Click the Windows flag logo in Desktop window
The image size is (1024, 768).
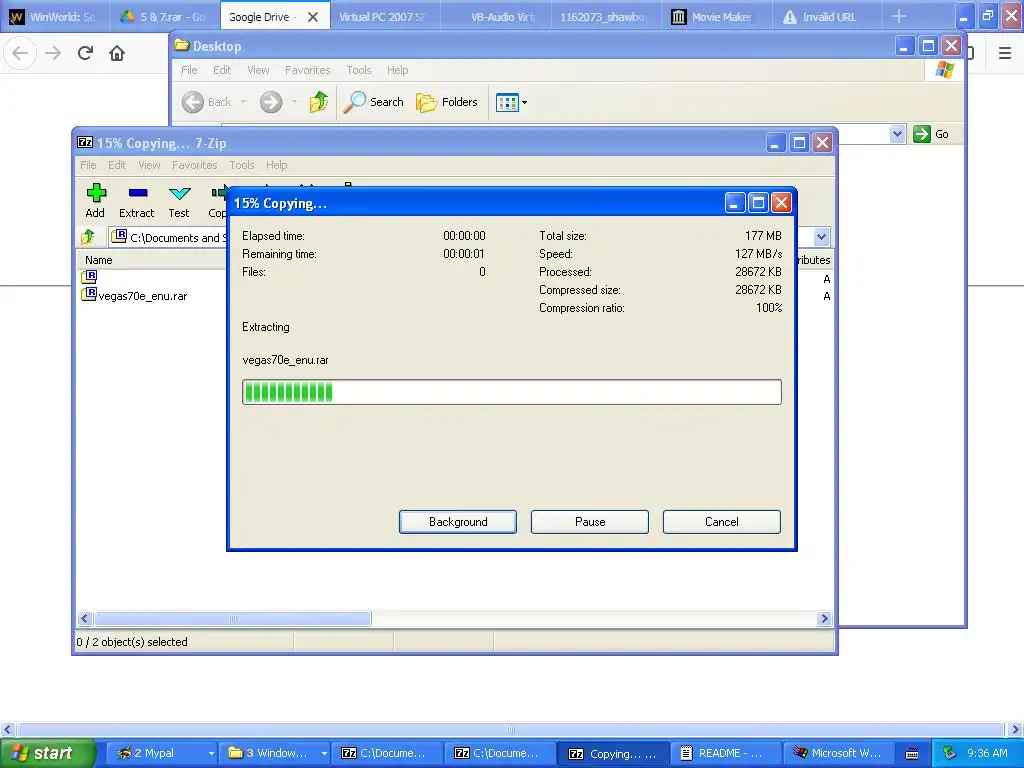tap(944, 69)
